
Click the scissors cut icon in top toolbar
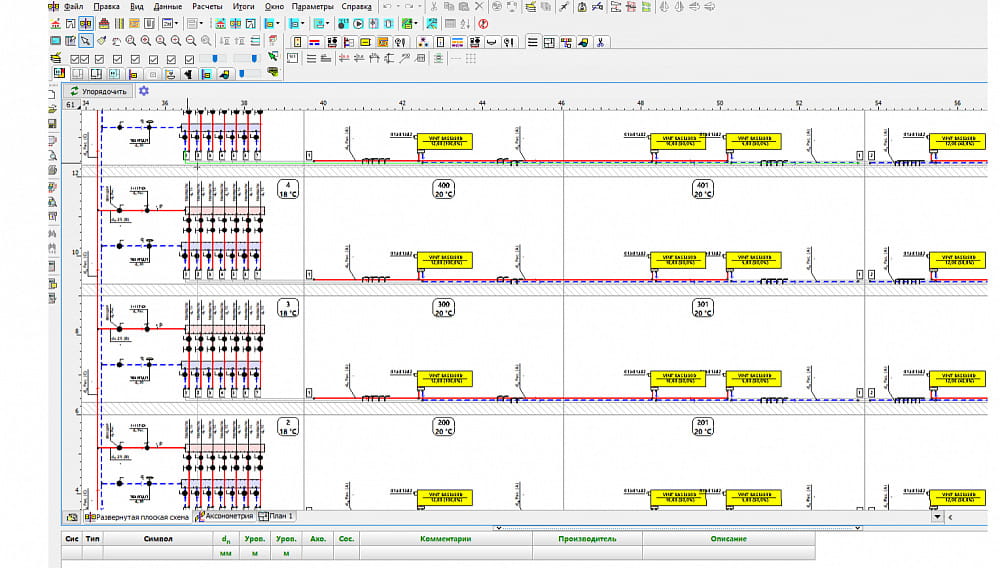(433, 6)
